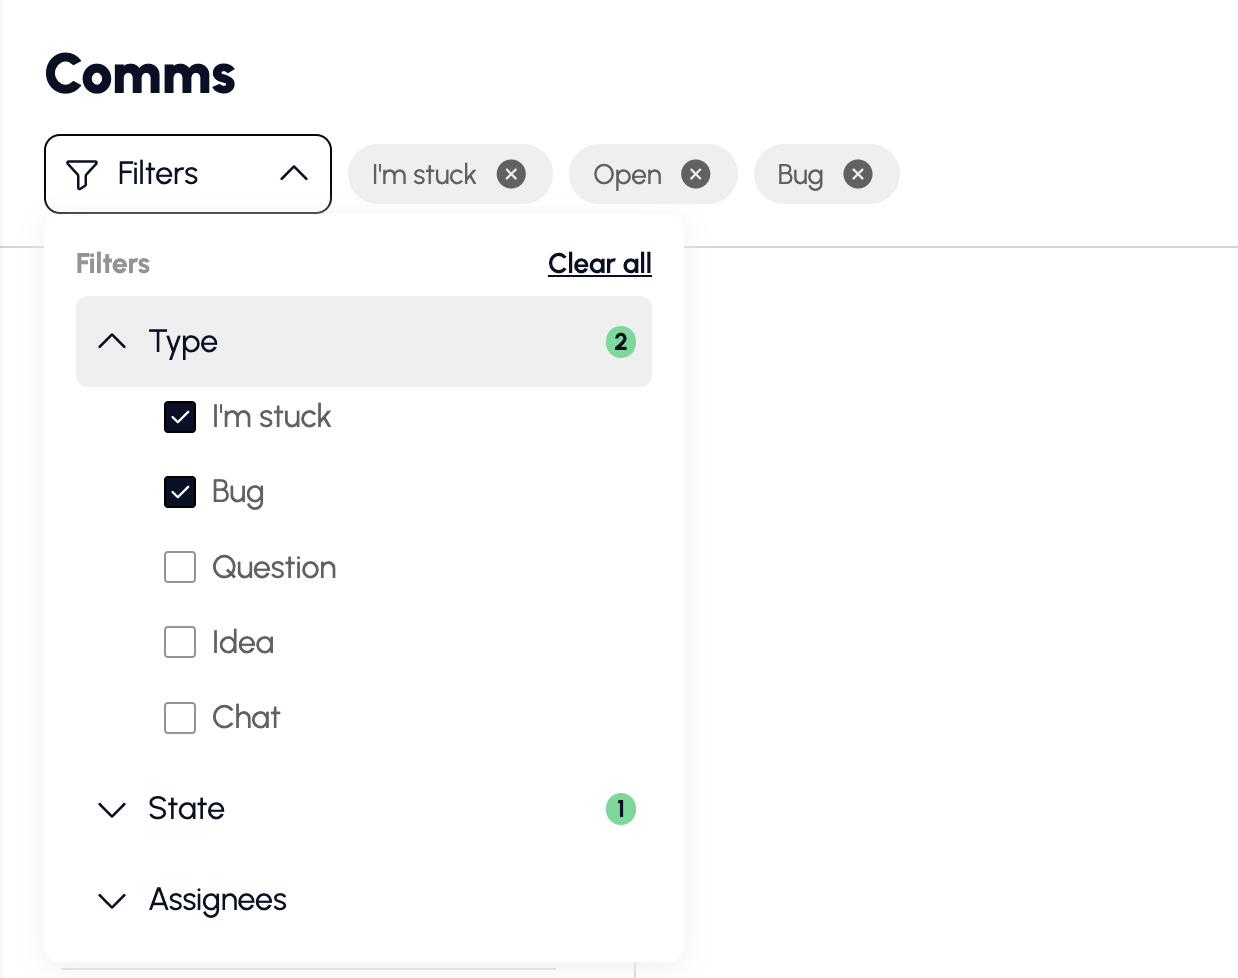Check the Chat type checkbox

point(180,717)
